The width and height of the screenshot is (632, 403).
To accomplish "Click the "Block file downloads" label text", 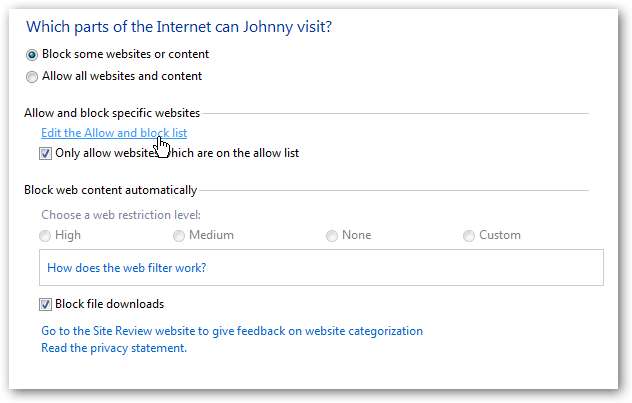I will coord(110,304).
